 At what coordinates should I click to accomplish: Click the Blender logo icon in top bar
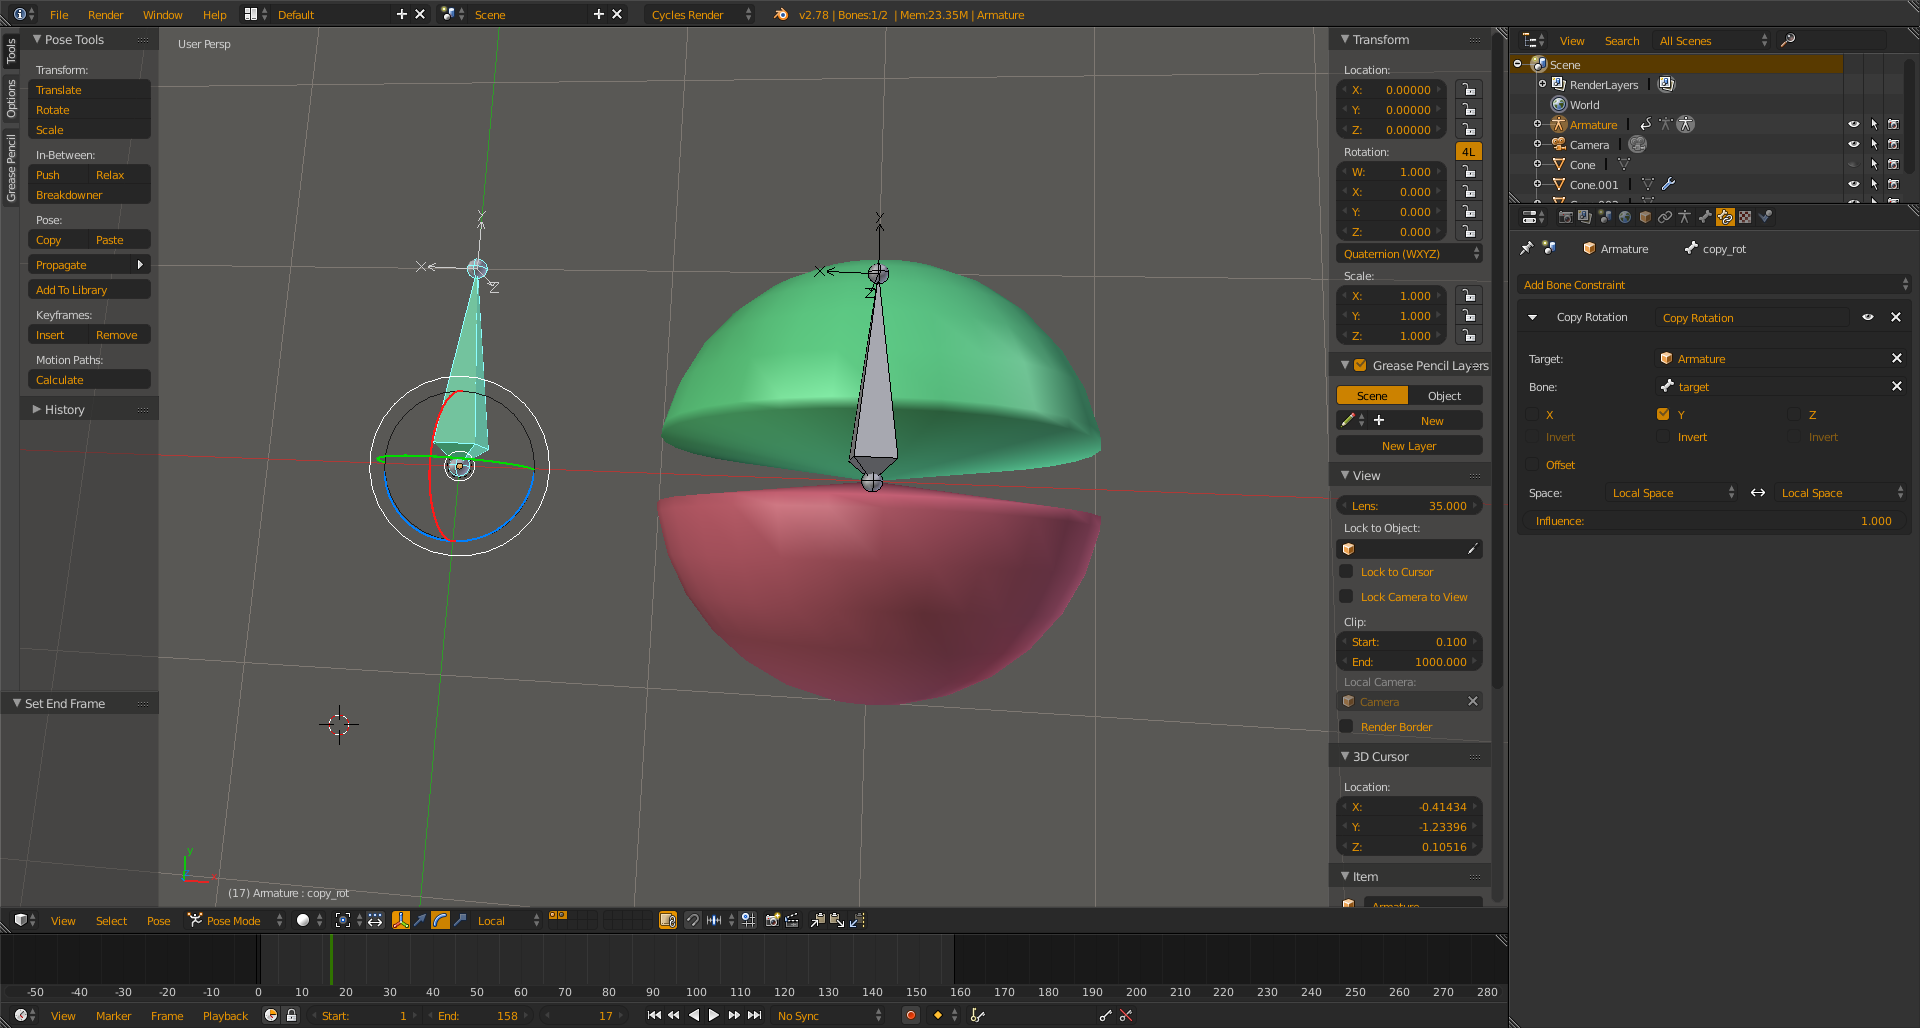tap(781, 14)
